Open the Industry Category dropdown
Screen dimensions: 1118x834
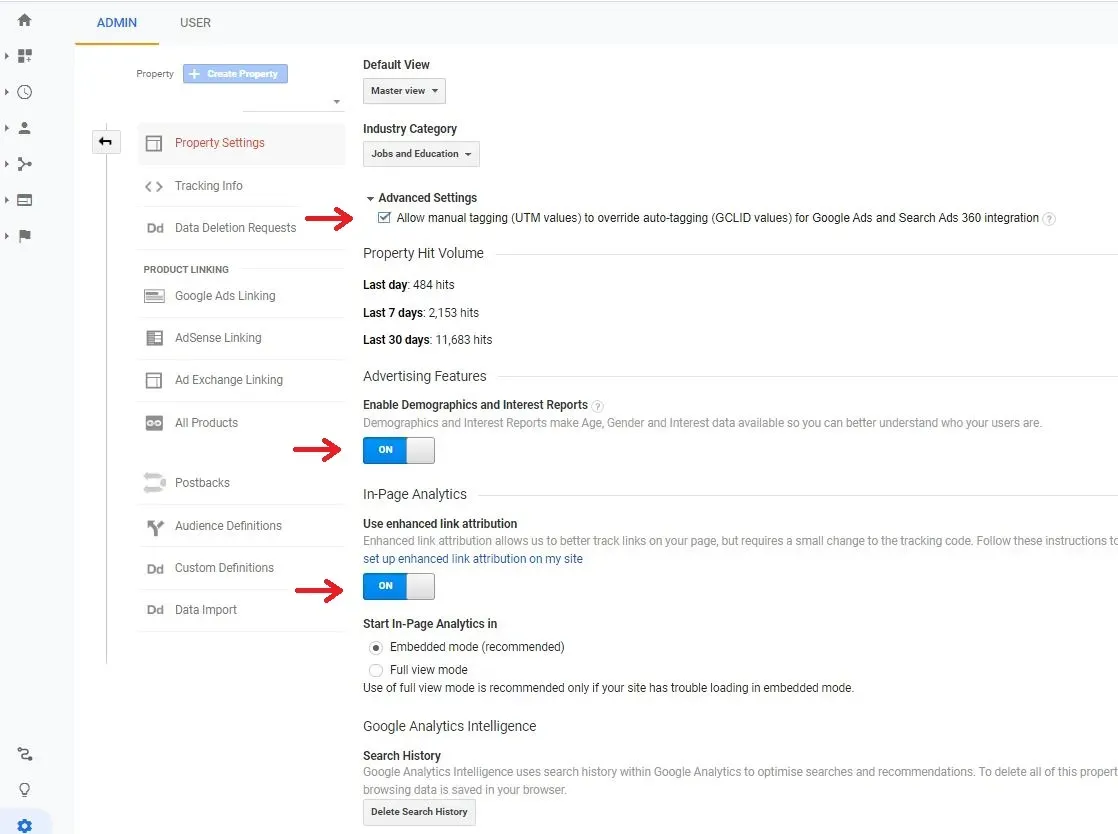click(421, 154)
